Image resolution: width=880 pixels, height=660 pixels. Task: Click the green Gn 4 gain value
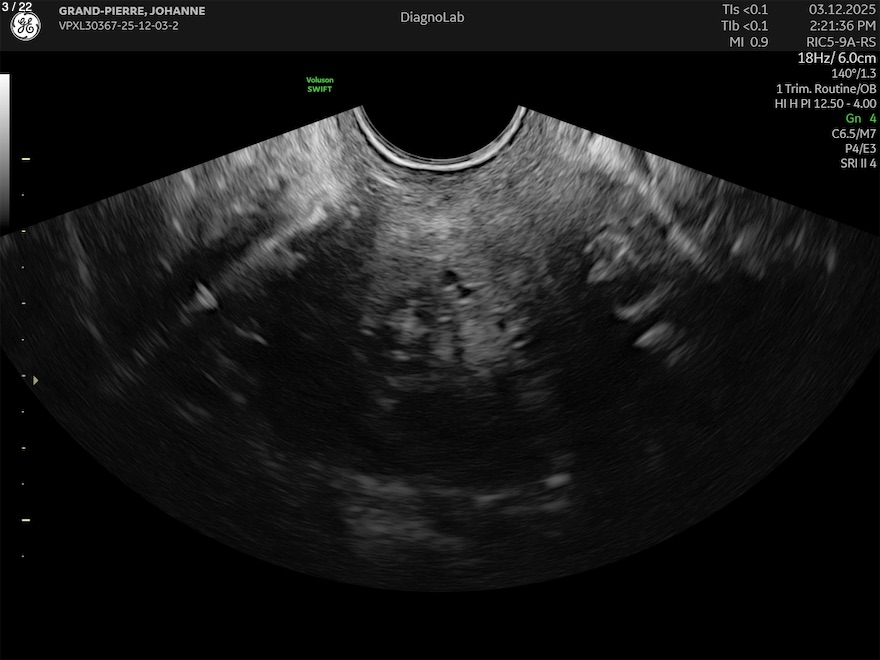point(860,118)
